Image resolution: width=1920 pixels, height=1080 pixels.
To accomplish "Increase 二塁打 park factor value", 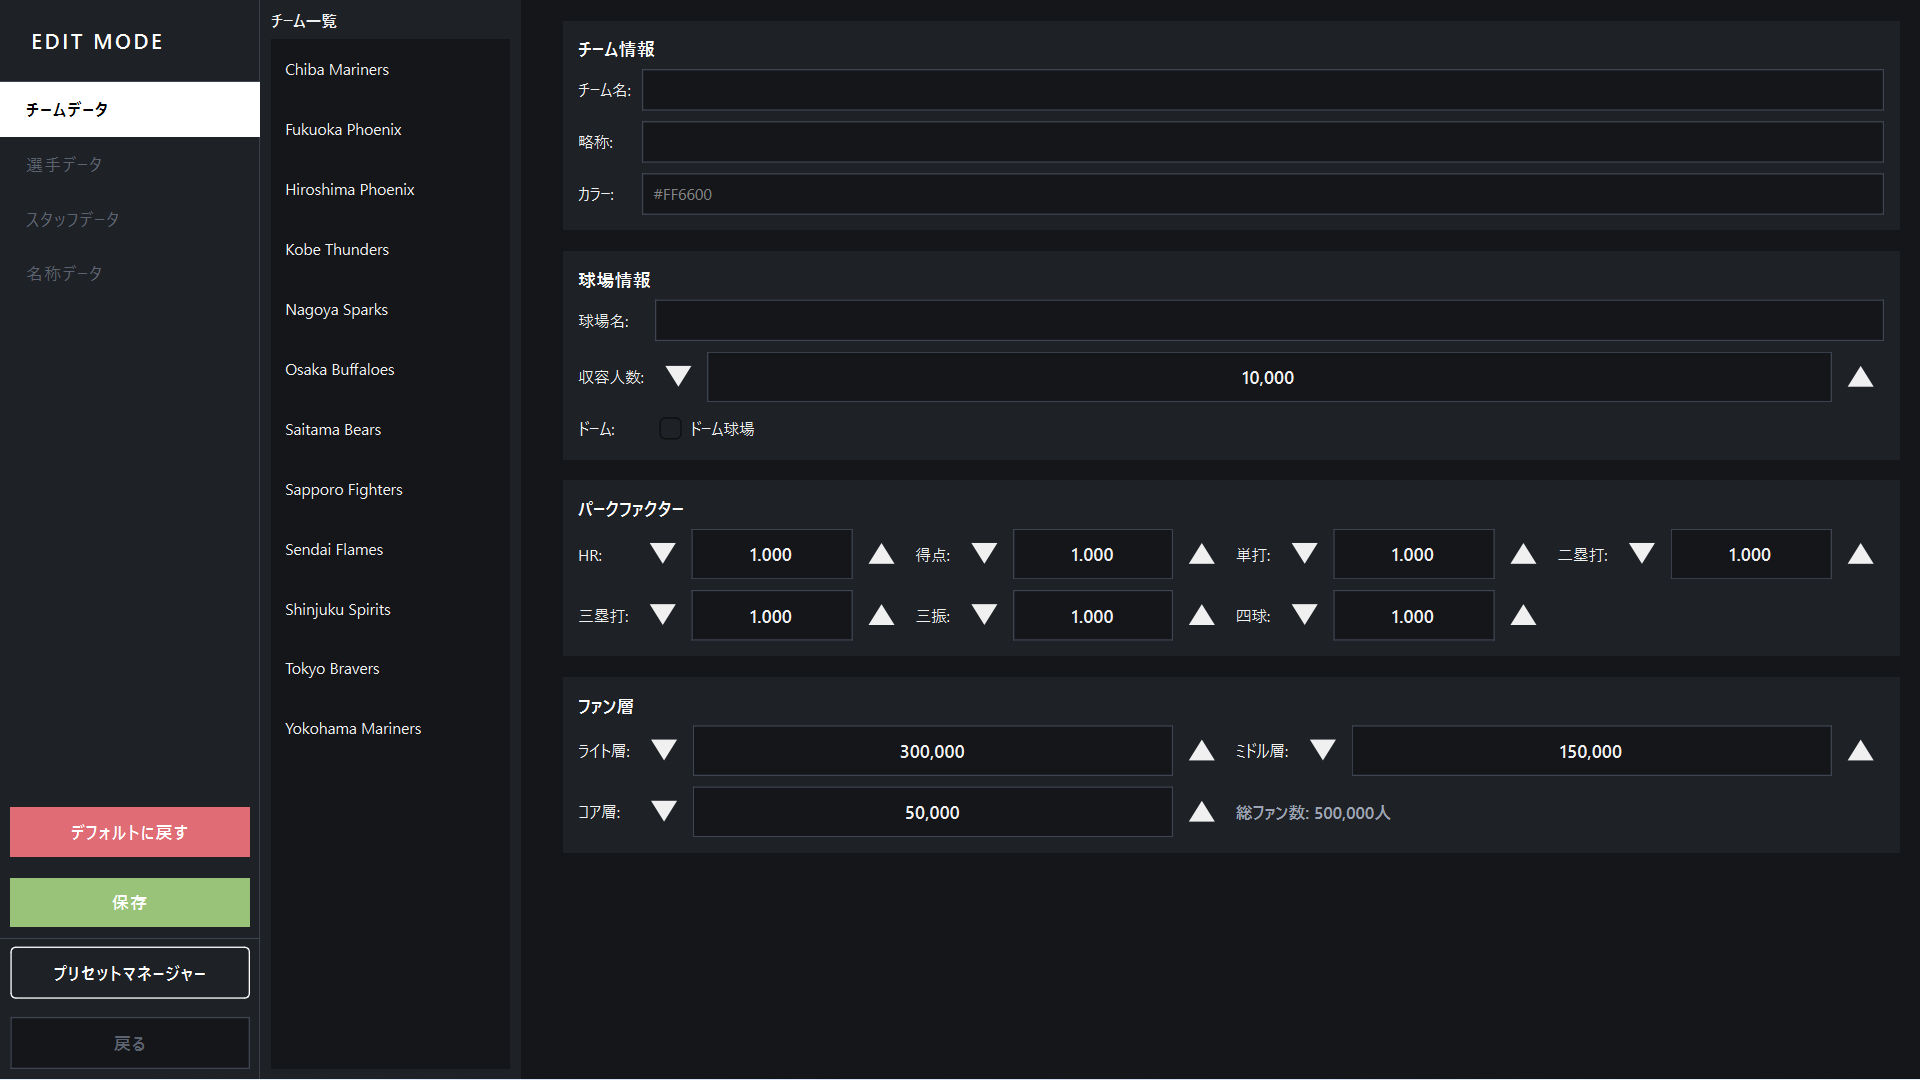I will point(1860,554).
